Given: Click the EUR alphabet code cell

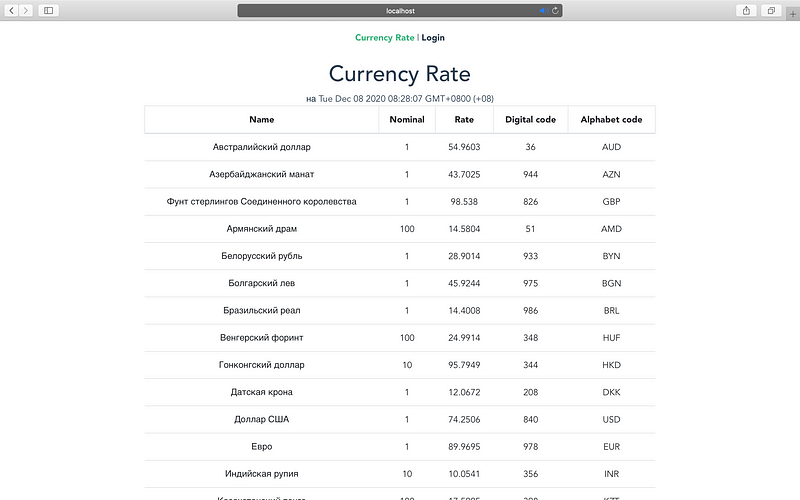Looking at the screenshot, I should (611, 446).
